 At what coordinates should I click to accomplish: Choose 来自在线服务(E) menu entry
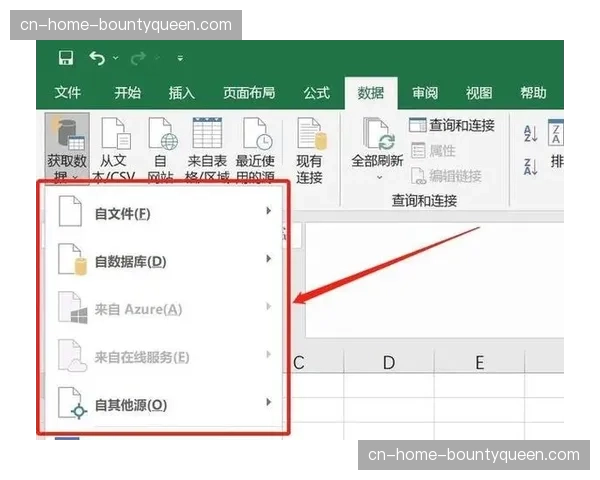coord(163,356)
